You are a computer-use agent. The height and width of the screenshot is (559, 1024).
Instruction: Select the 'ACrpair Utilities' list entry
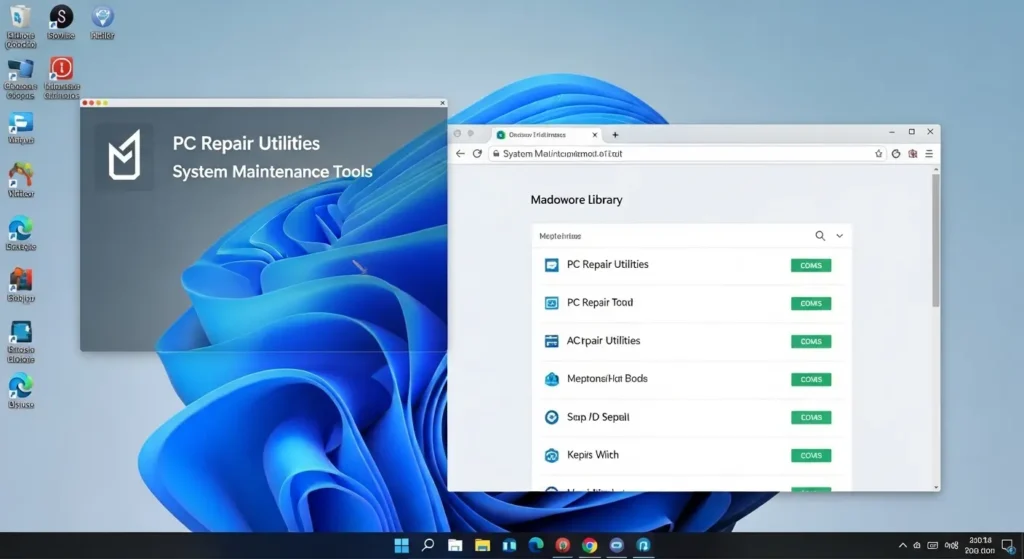[692, 341]
